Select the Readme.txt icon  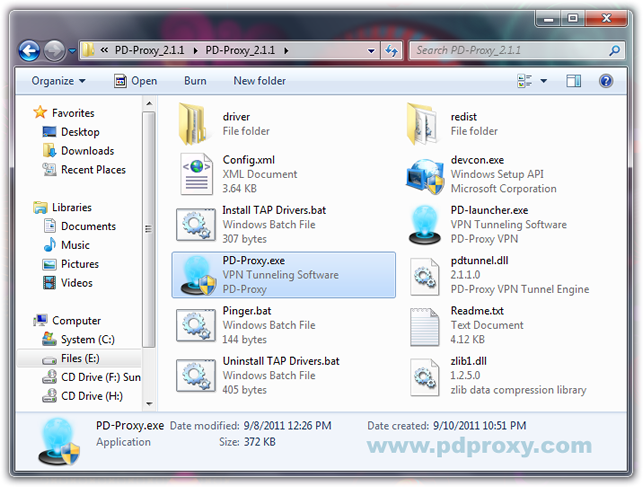424,327
